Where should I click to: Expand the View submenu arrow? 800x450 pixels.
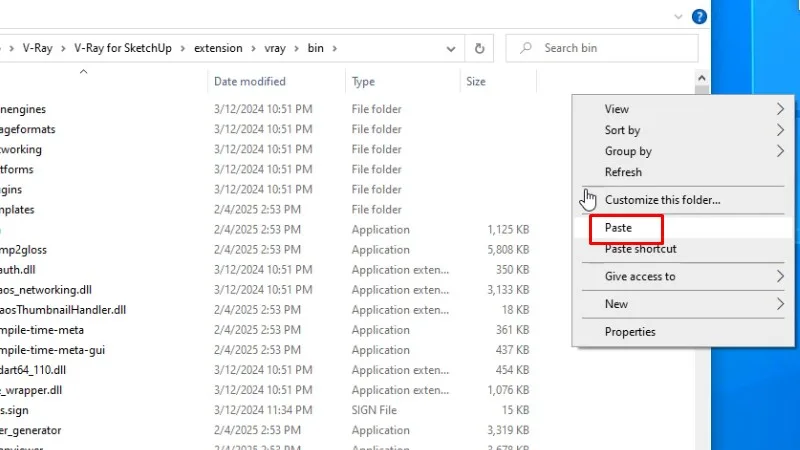pyautogui.click(x=780, y=109)
